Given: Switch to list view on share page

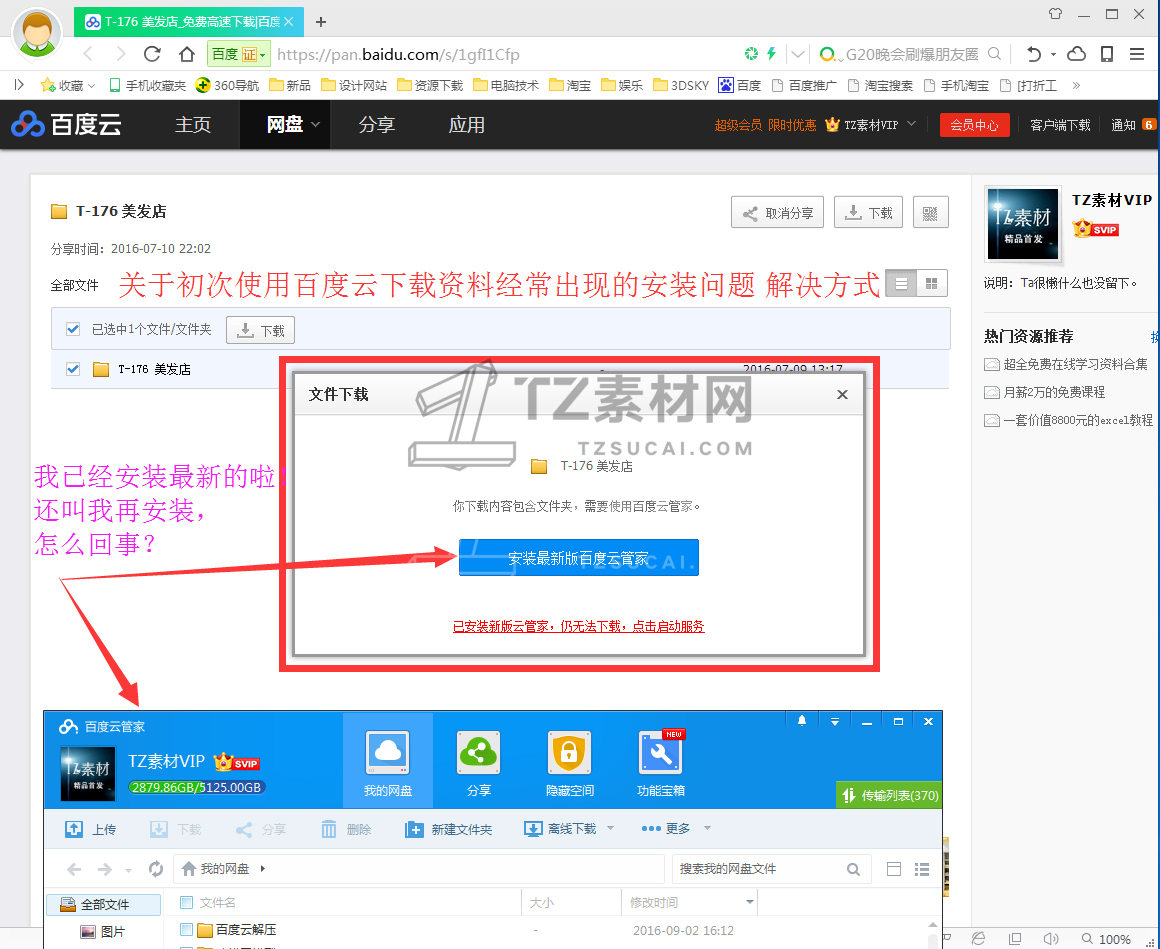Looking at the screenshot, I should coord(901,283).
